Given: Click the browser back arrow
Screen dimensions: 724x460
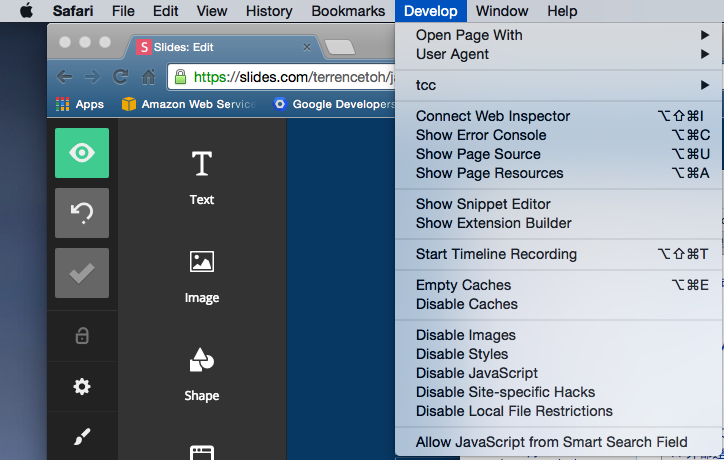Looking at the screenshot, I should point(64,77).
